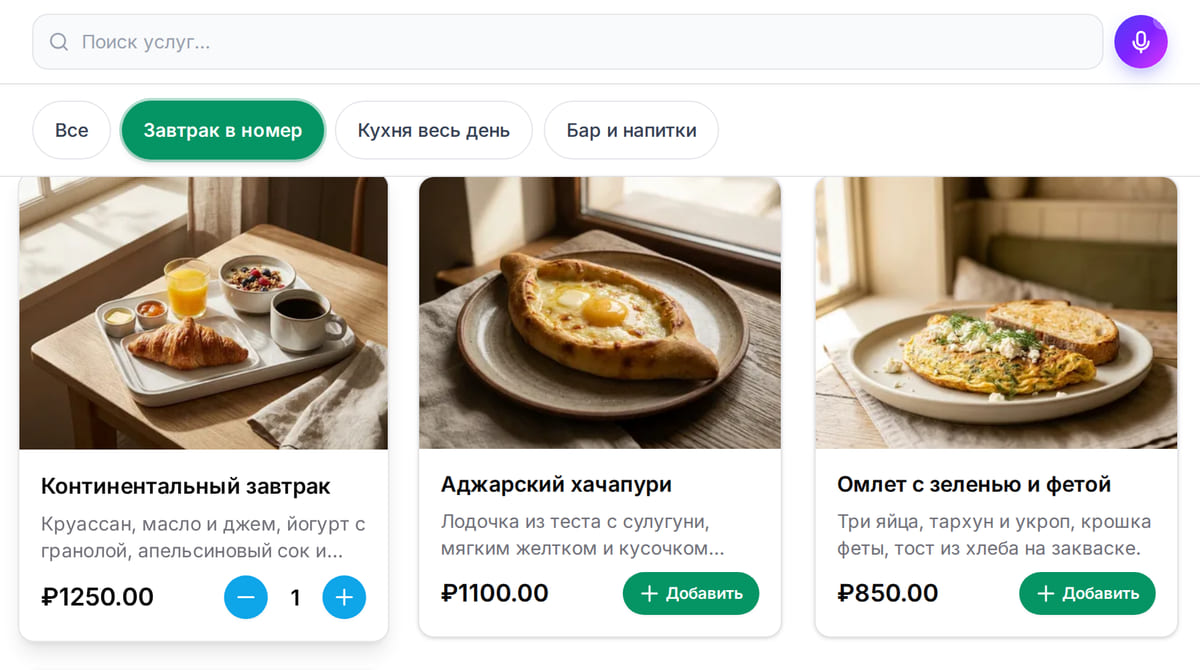Select the Все category filter

click(71, 130)
